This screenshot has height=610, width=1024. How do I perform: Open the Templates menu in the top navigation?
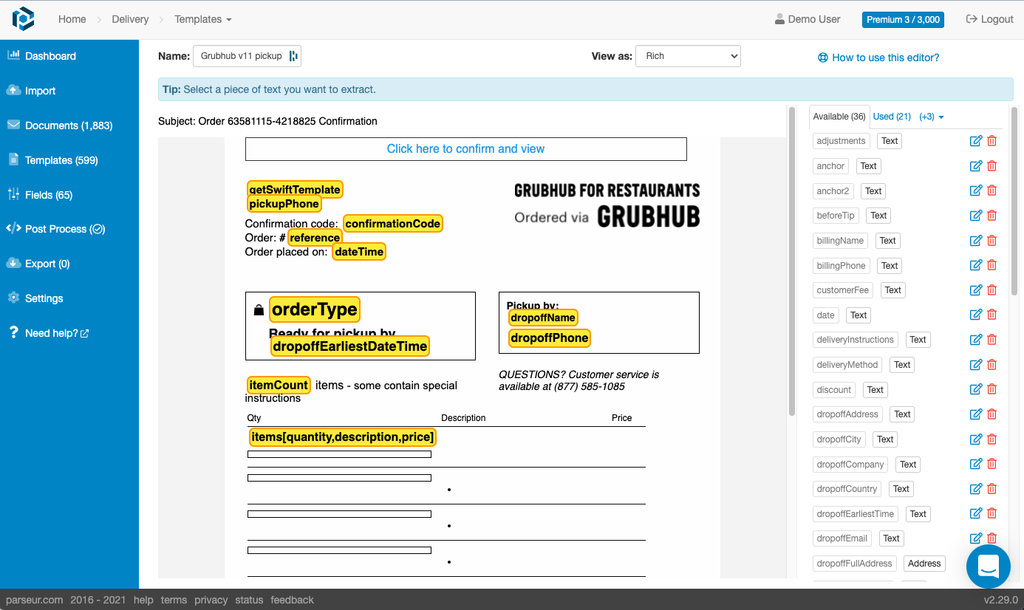(202, 18)
